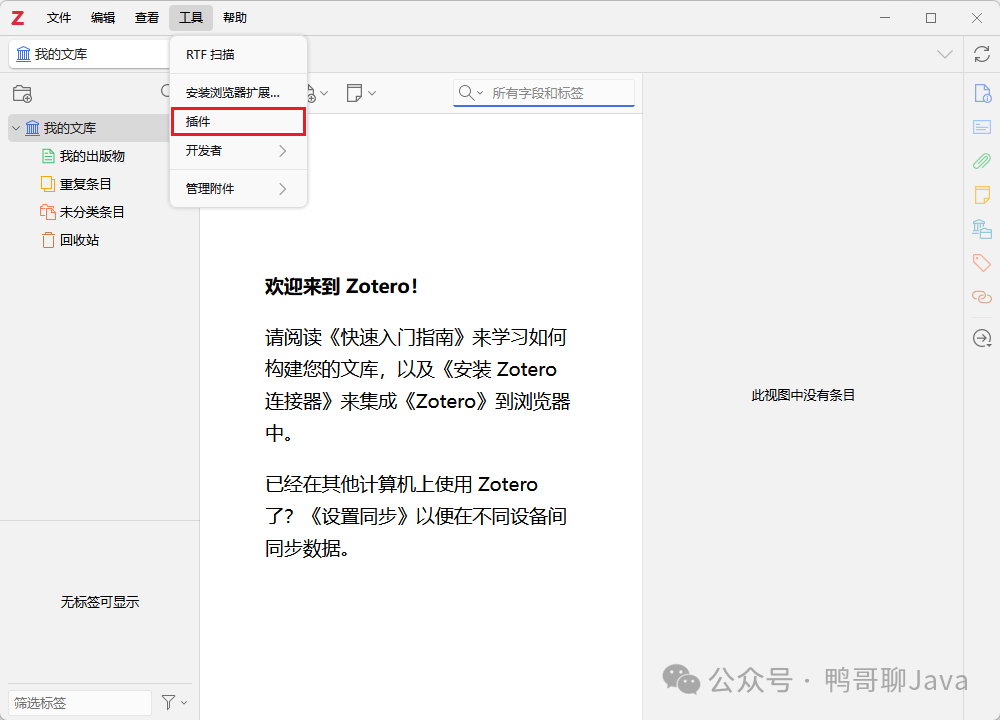This screenshot has height=720, width=1000.
Task: Click the locate arrow-in-circle icon
Action: 982,338
